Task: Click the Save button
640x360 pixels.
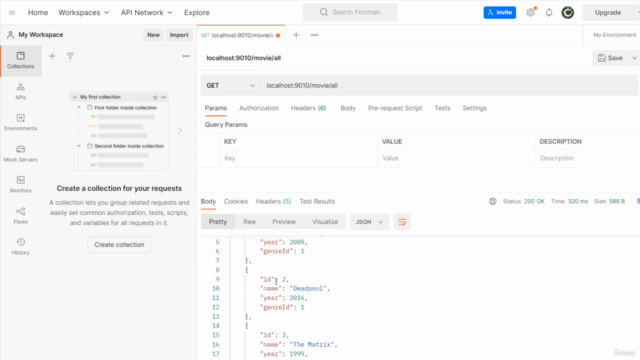Action: tap(610, 58)
